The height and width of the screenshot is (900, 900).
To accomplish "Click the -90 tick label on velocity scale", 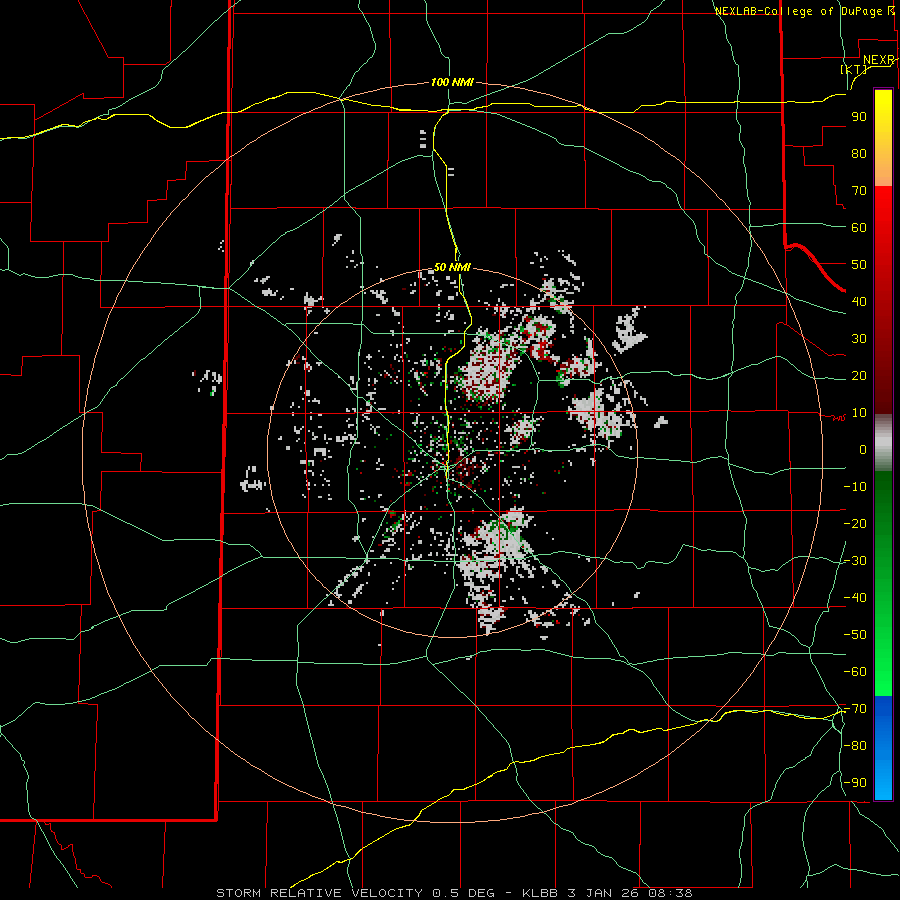I will pos(855,783).
